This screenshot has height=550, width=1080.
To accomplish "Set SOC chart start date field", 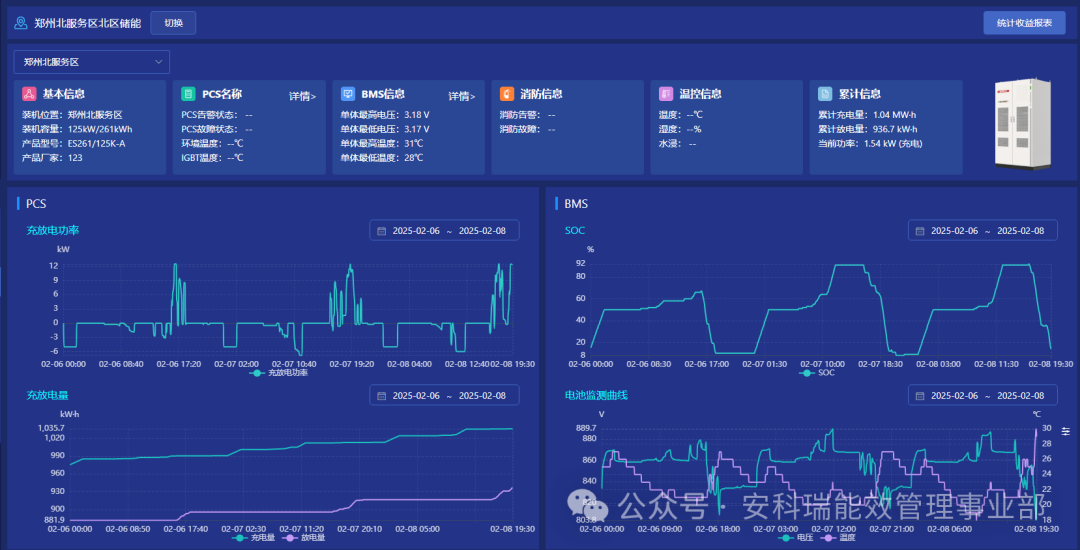I will (955, 231).
